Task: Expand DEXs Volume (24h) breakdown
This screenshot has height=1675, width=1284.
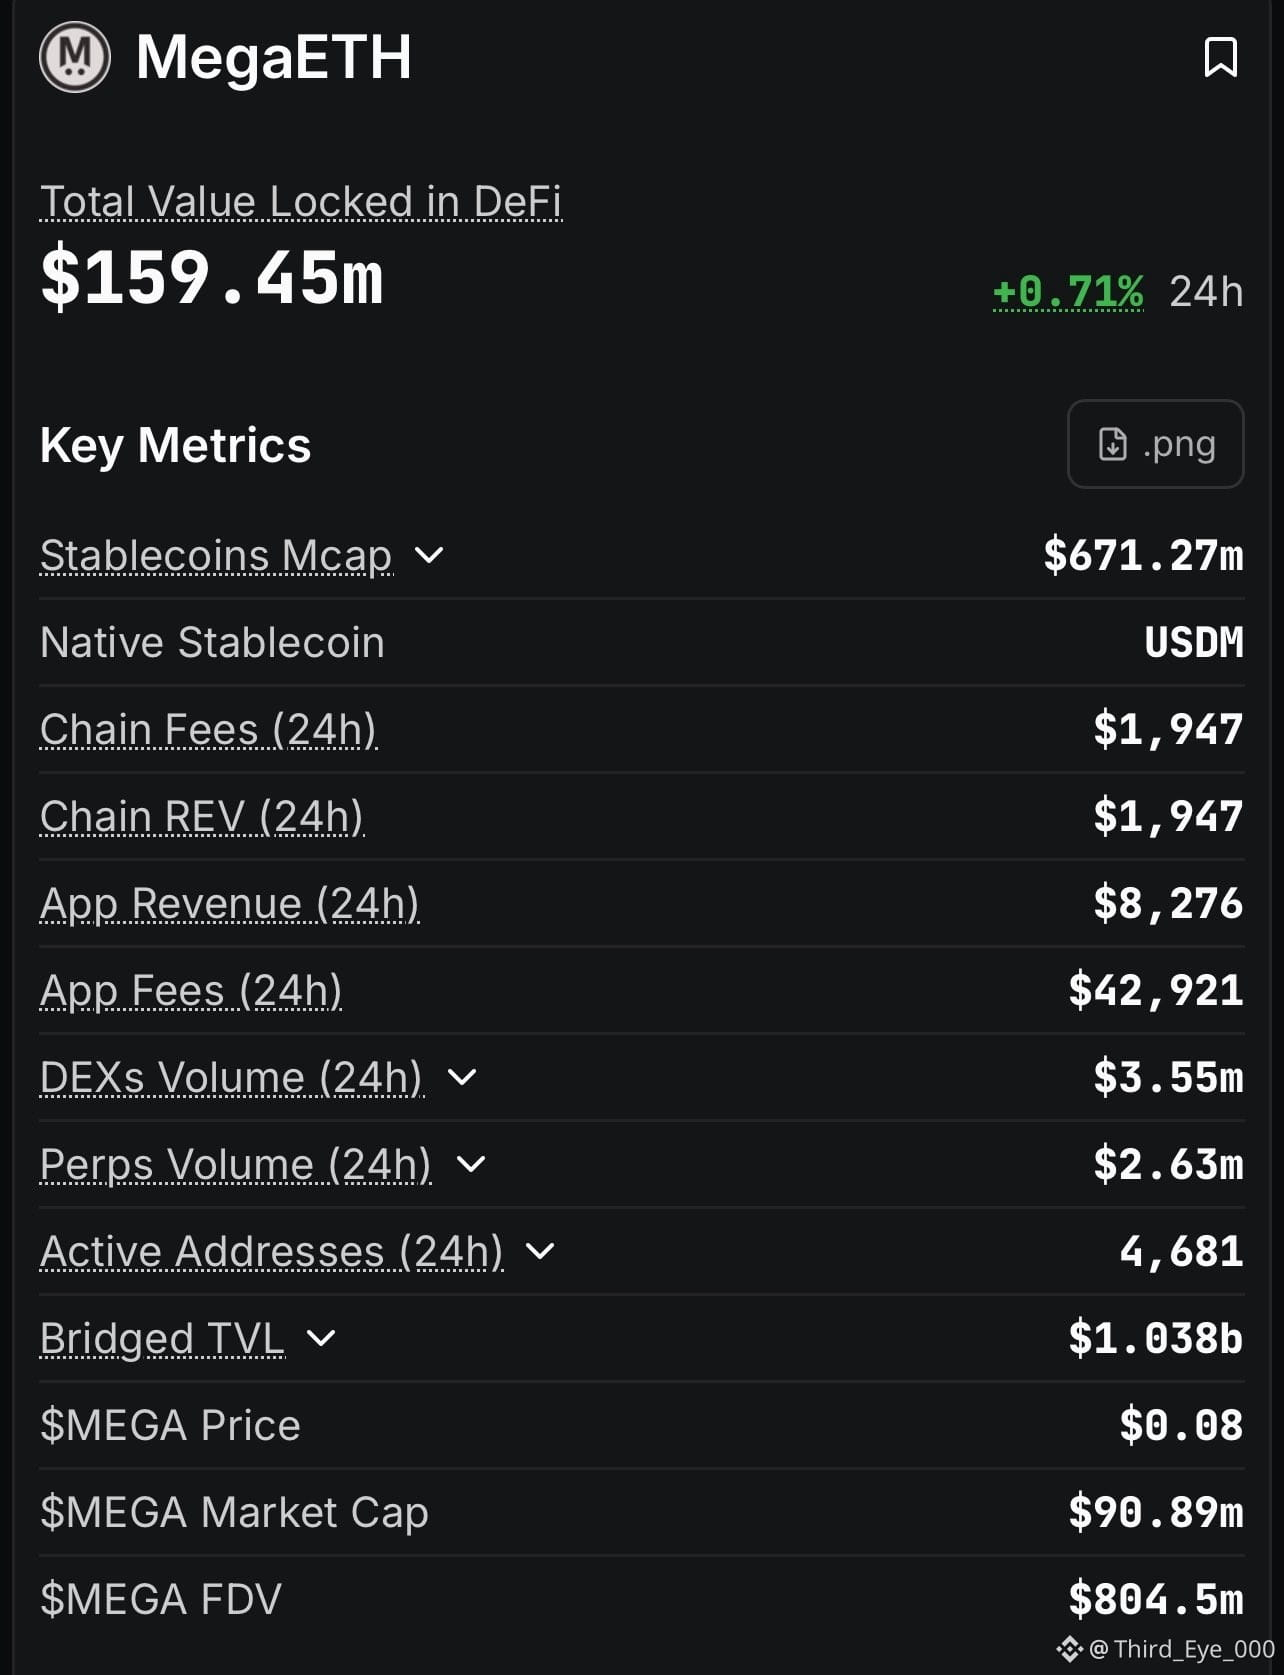Action: [461, 1077]
